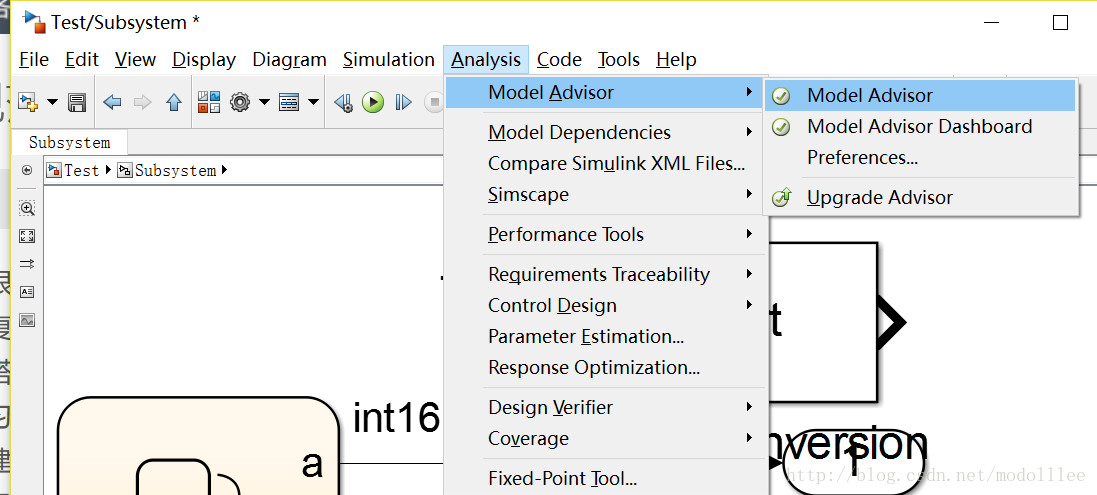
Task: Expand the Performance Tools submenu
Action: pyautogui.click(x=605, y=234)
